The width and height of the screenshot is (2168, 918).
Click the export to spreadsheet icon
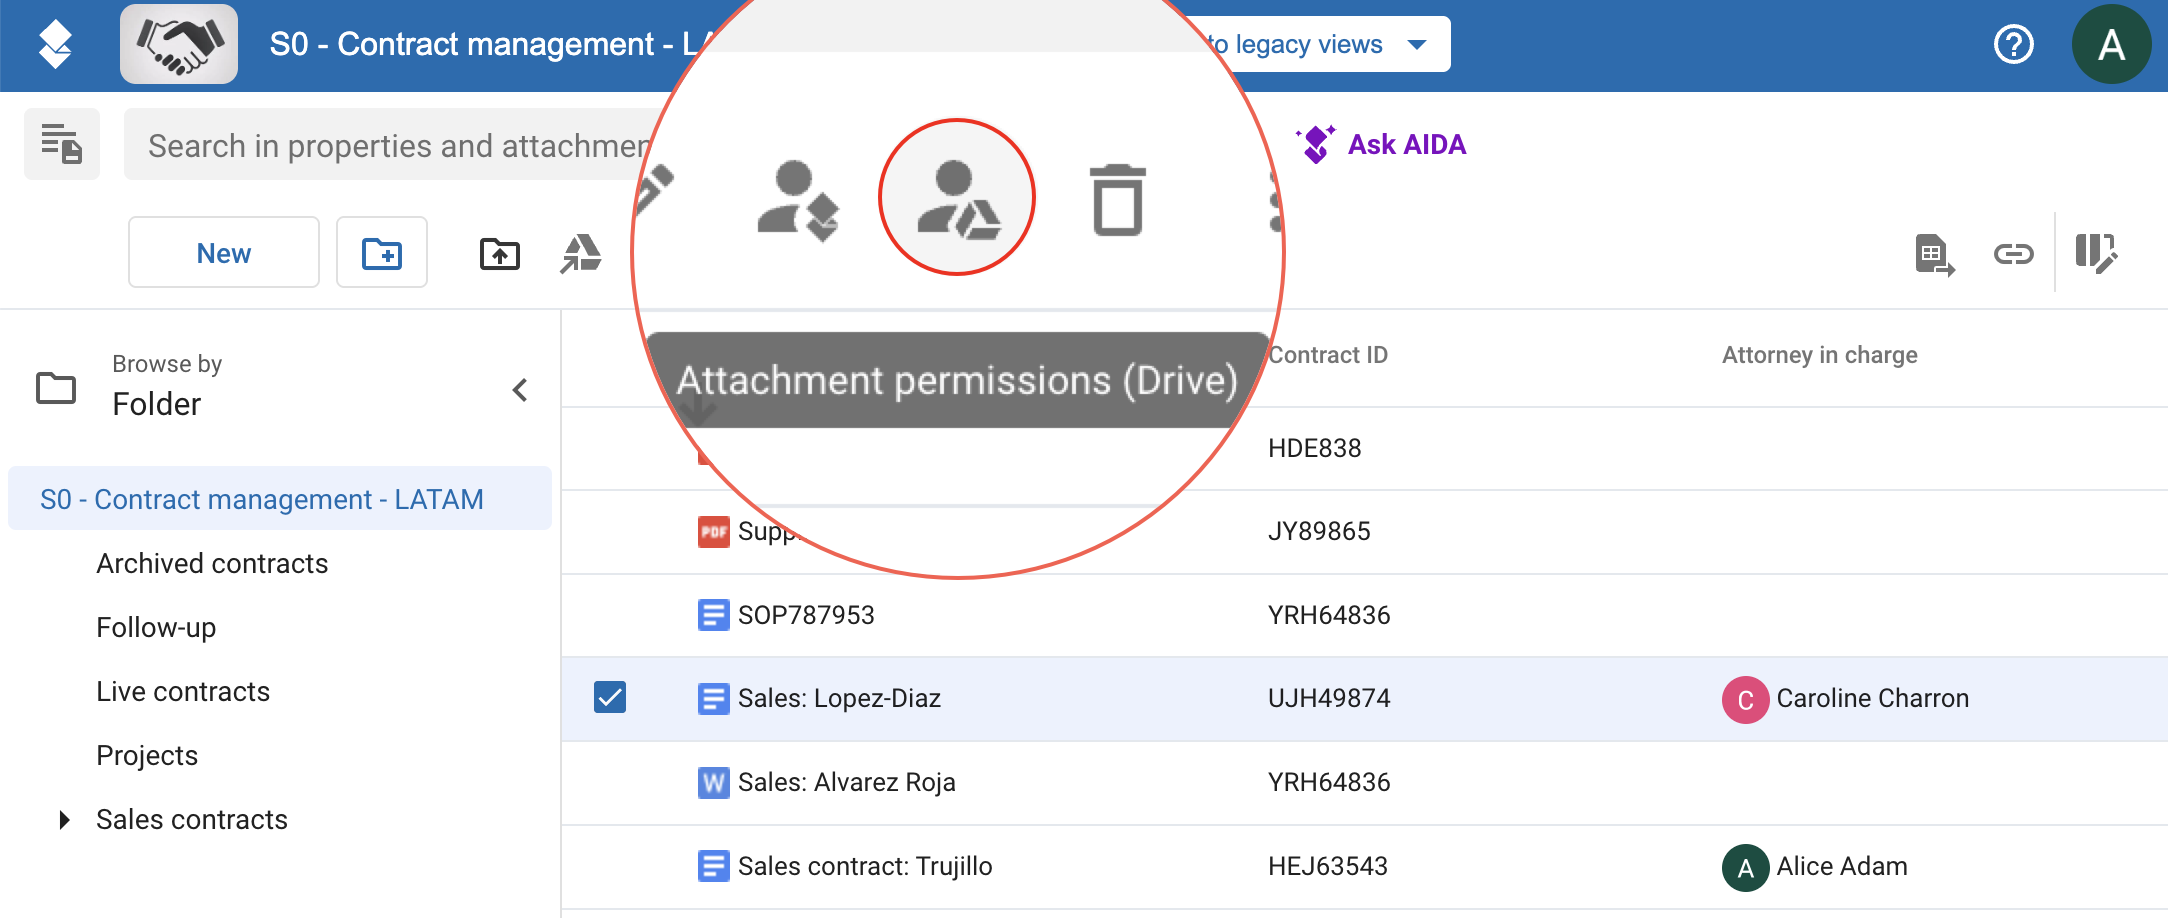click(x=1934, y=254)
